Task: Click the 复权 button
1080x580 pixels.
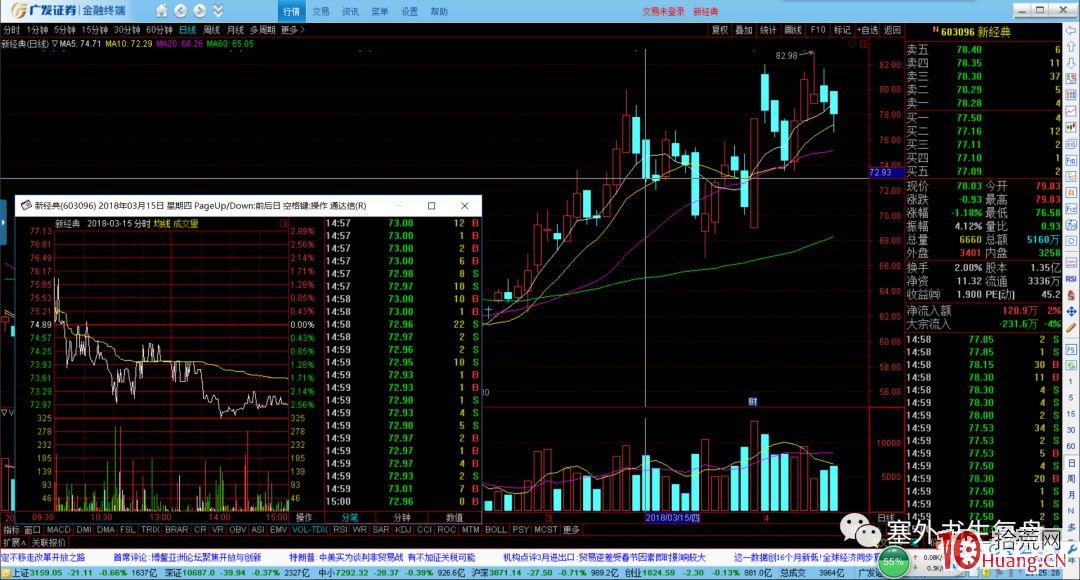Action: [720, 30]
